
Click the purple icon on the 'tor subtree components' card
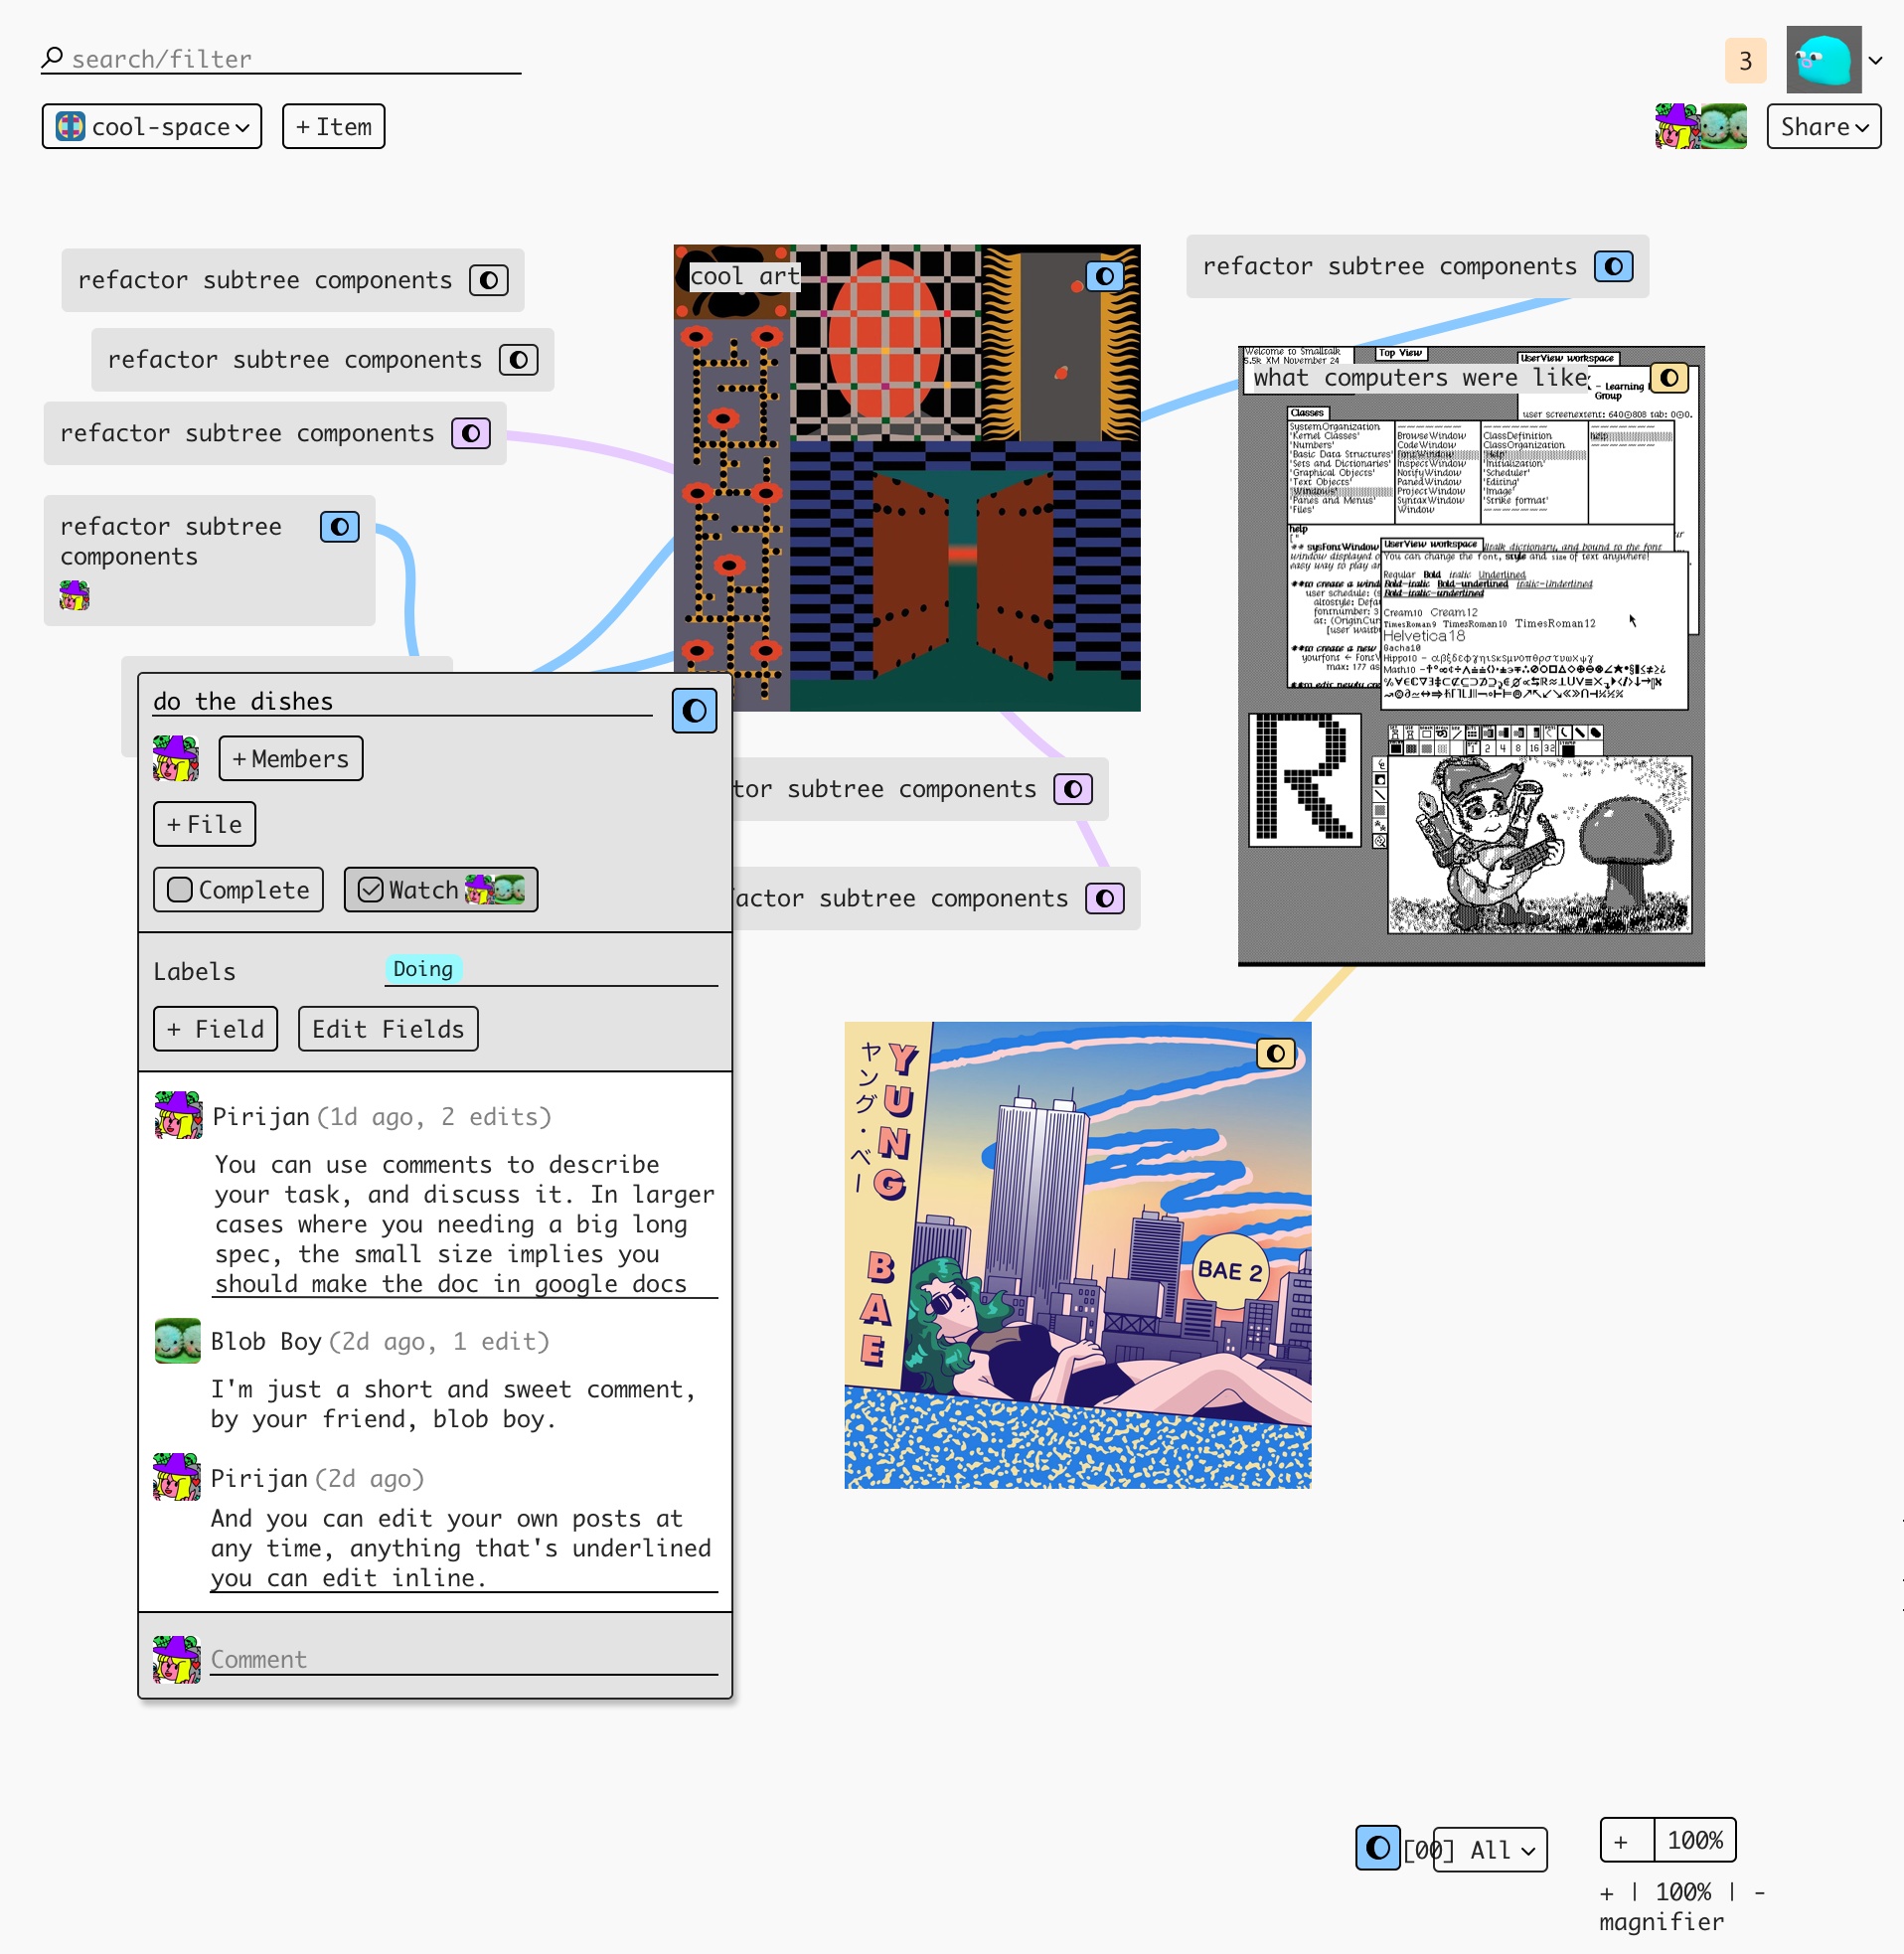click(x=1072, y=790)
